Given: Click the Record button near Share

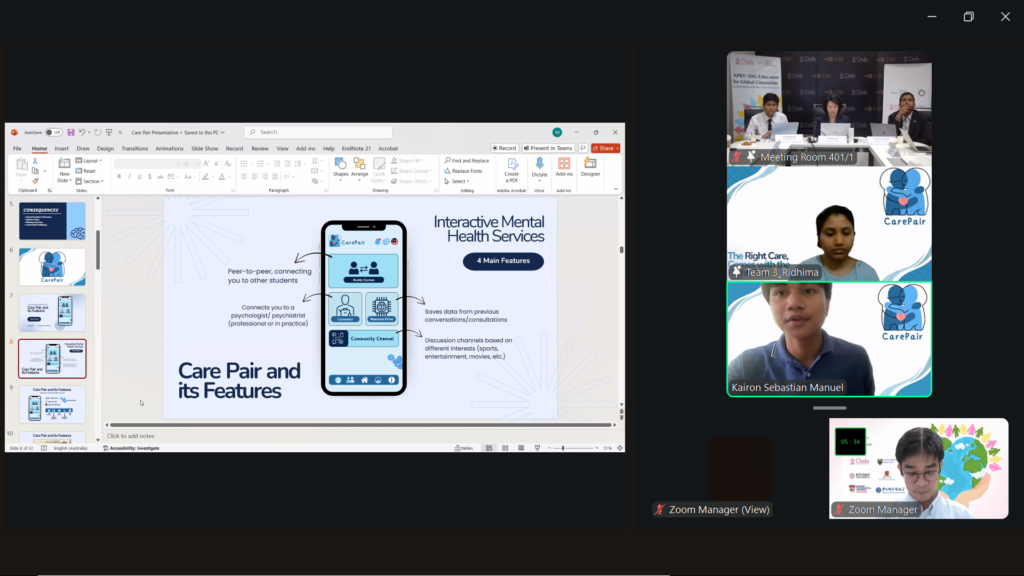Looking at the screenshot, I should coord(504,148).
